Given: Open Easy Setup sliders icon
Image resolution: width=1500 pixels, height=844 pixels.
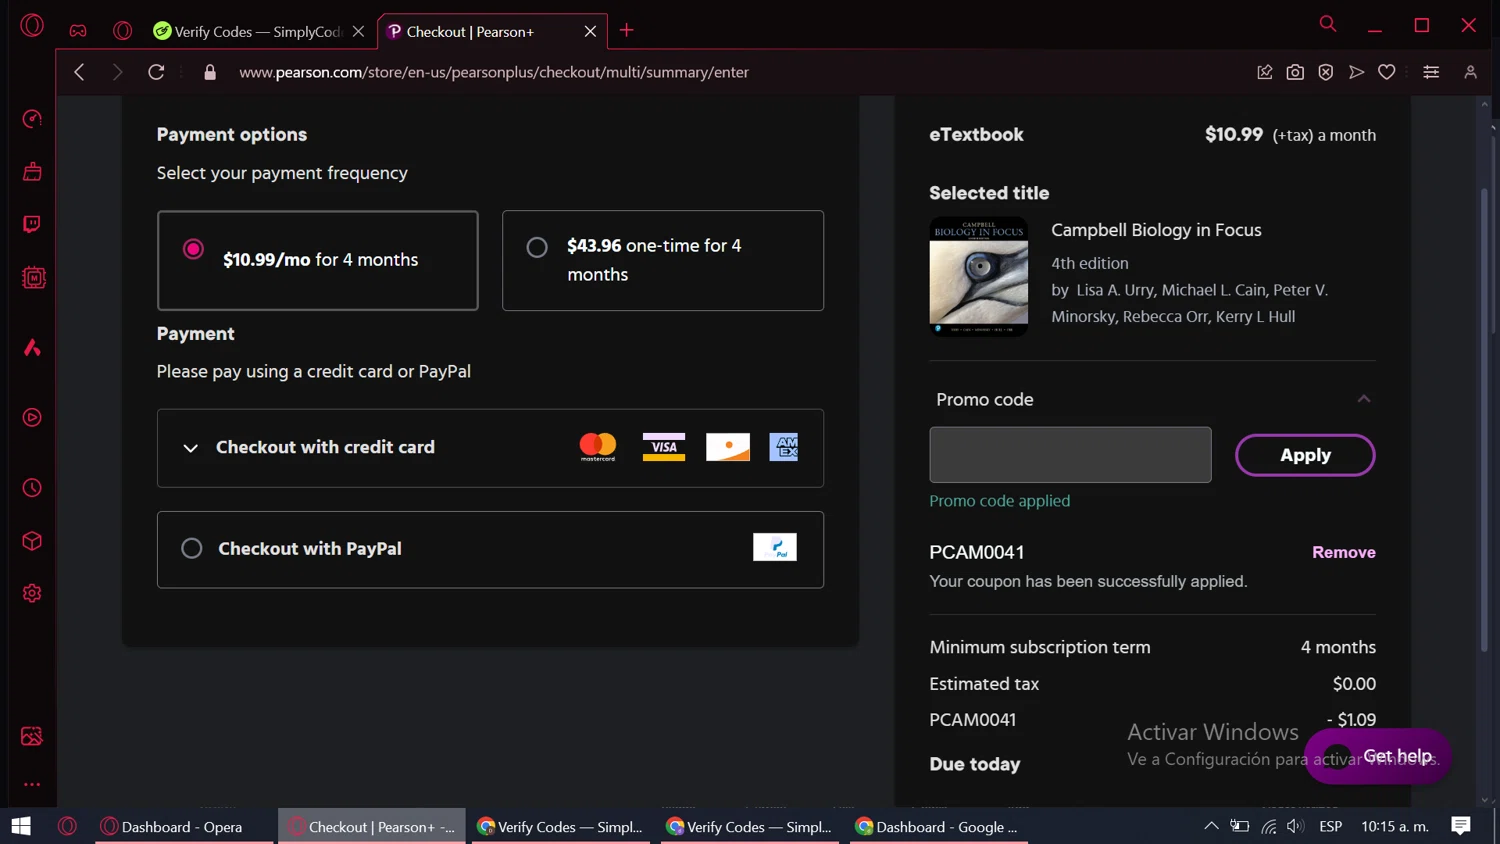Looking at the screenshot, I should (1431, 72).
